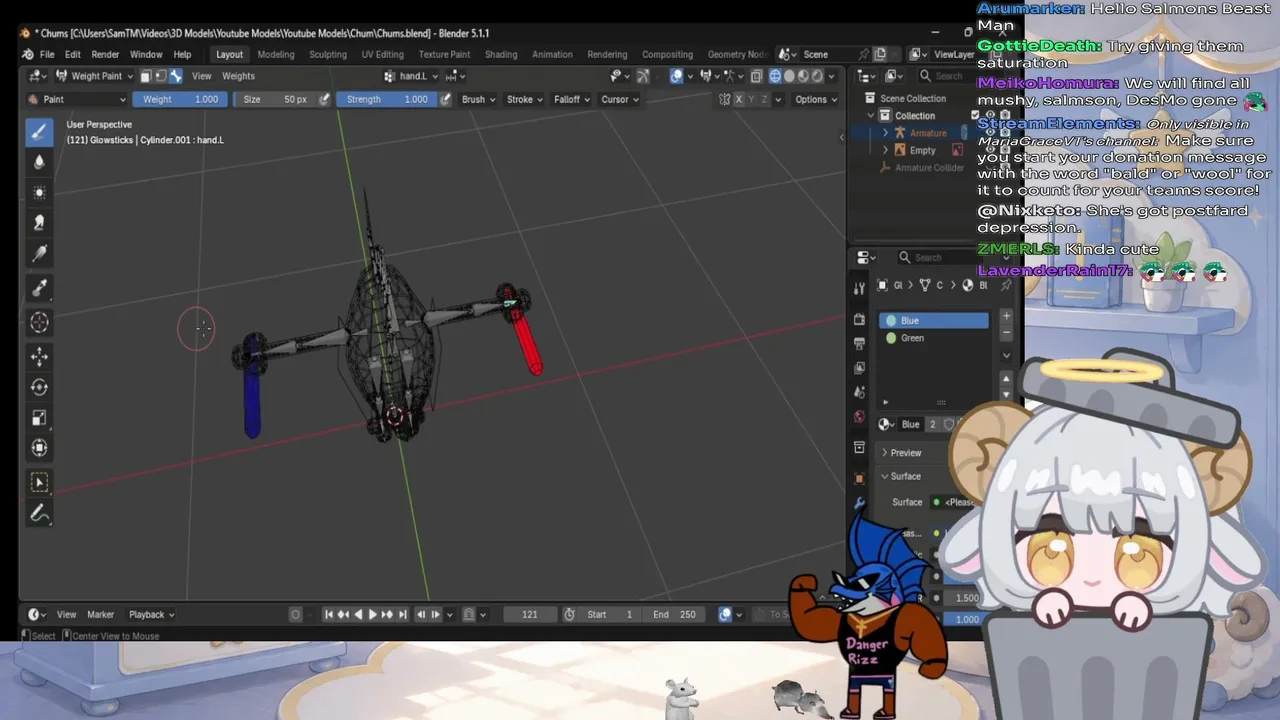Open the hand.L vertex group dropdown
The height and width of the screenshot is (720, 1280).
point(412,76)
